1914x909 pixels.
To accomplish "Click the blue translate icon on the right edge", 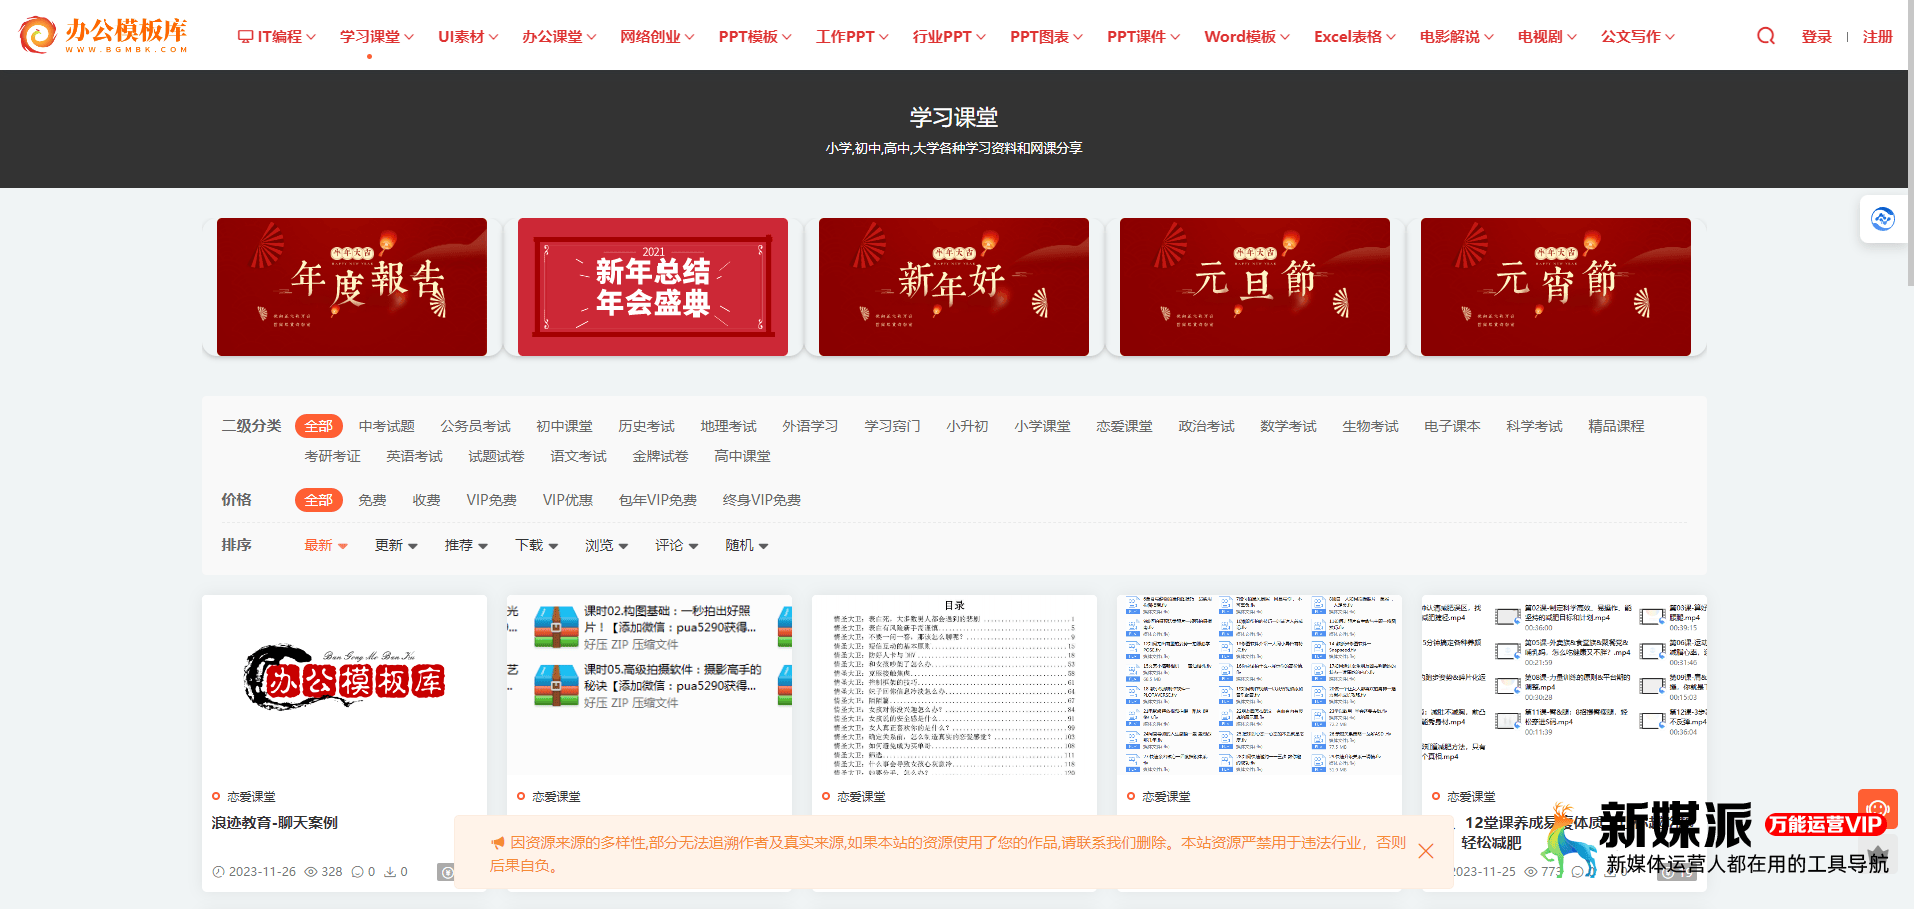I will tap(1883, 218).
